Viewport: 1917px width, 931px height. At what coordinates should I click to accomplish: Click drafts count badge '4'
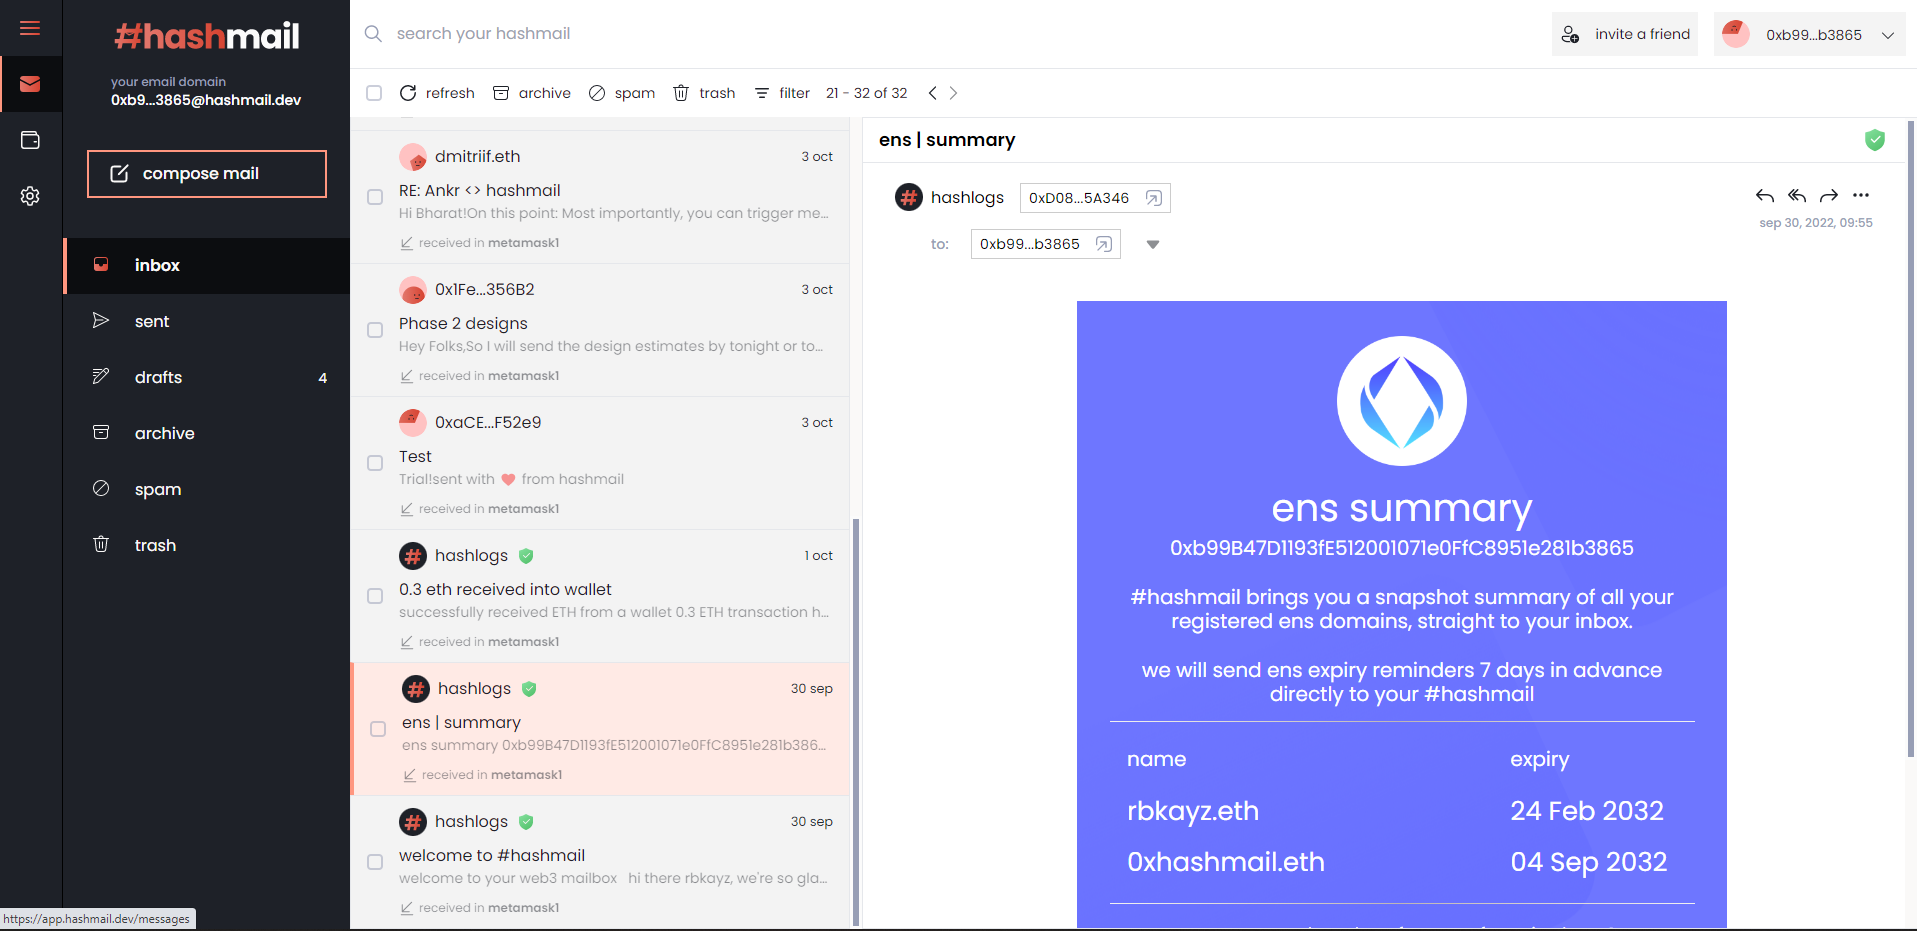pos(322,378)
